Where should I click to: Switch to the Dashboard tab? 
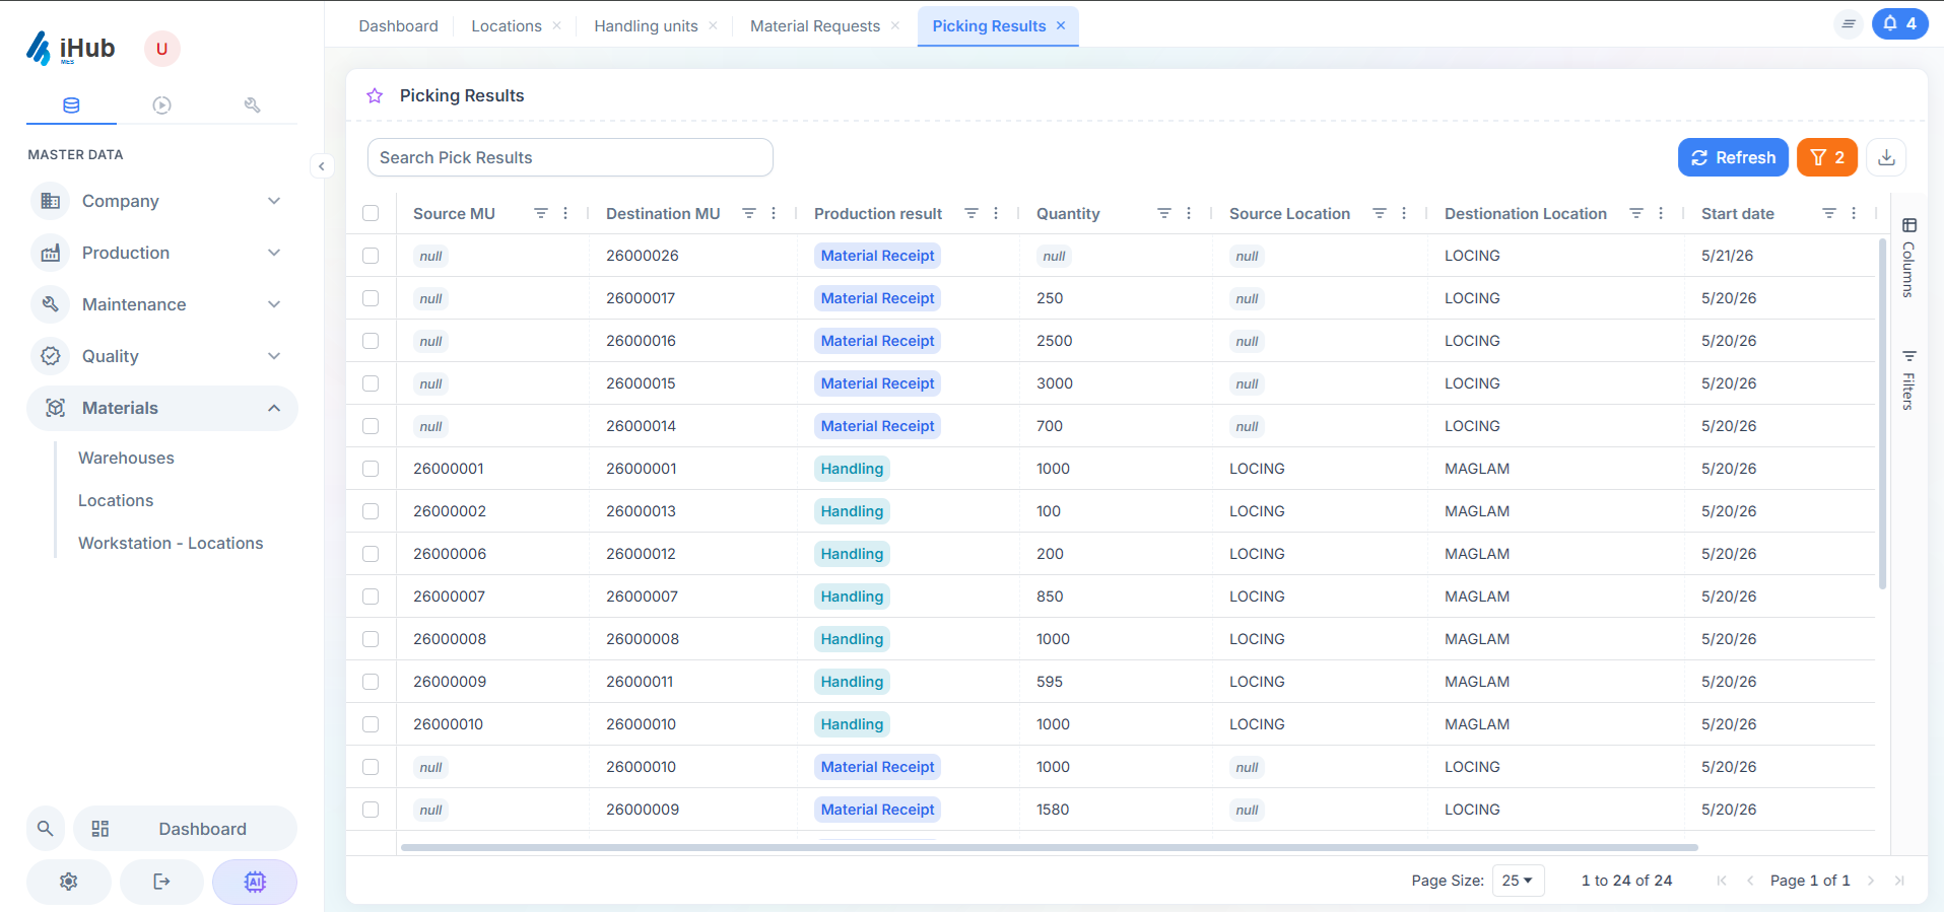click(x=398, y=26)
